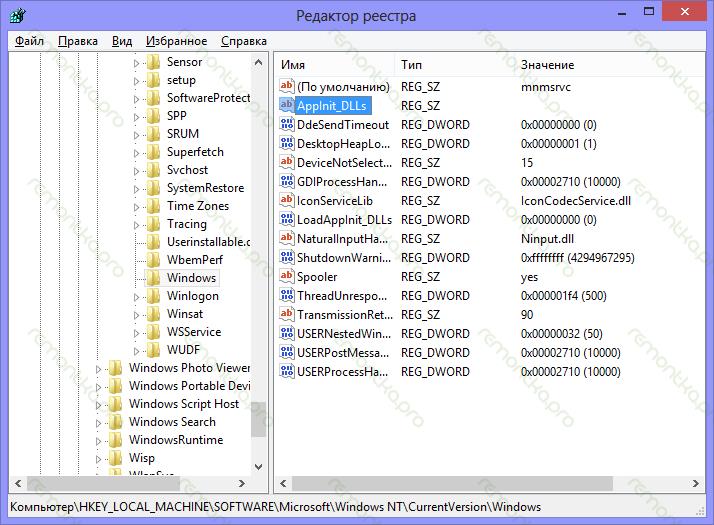This screenshot has width=714, height=525.
Task: Click the DeviceNotSelect... string icon
Action: (x=287, y=162)
